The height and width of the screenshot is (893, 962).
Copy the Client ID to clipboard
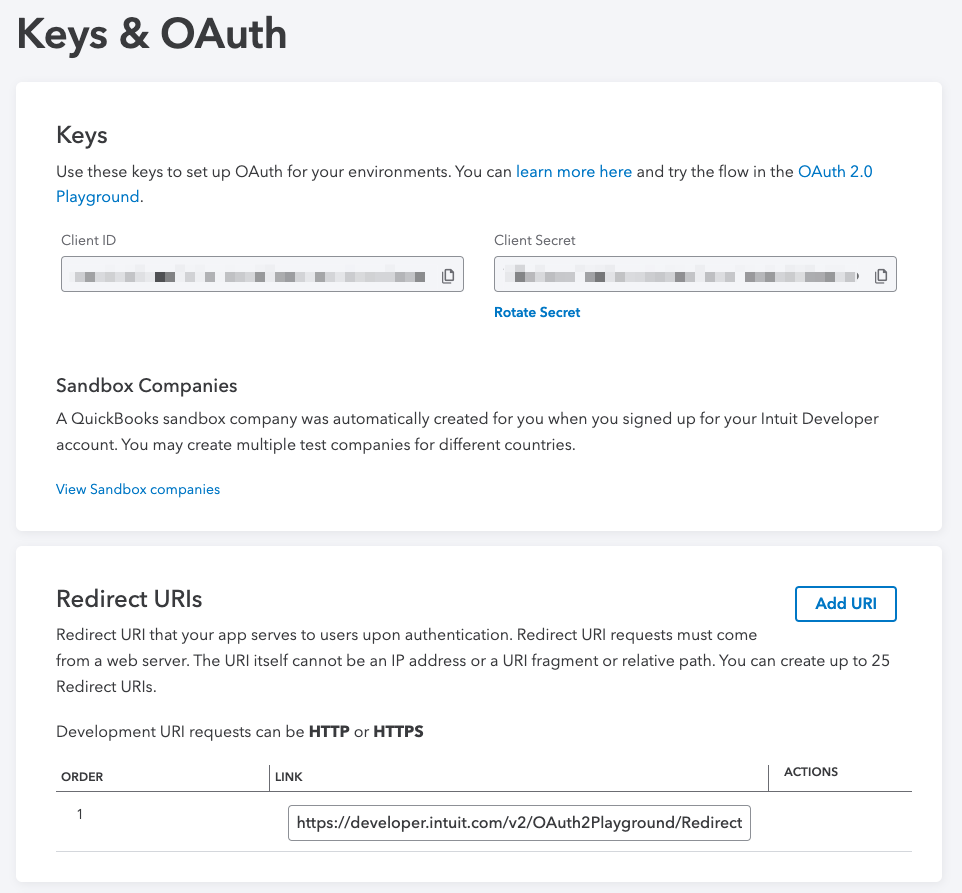point(449,276)
